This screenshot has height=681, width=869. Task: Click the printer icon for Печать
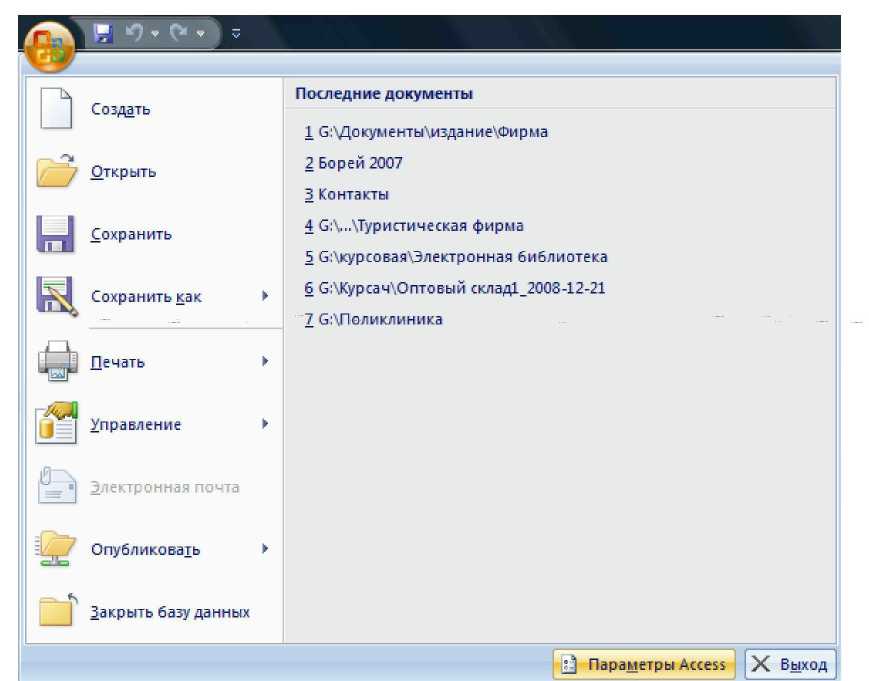[57, 361]
